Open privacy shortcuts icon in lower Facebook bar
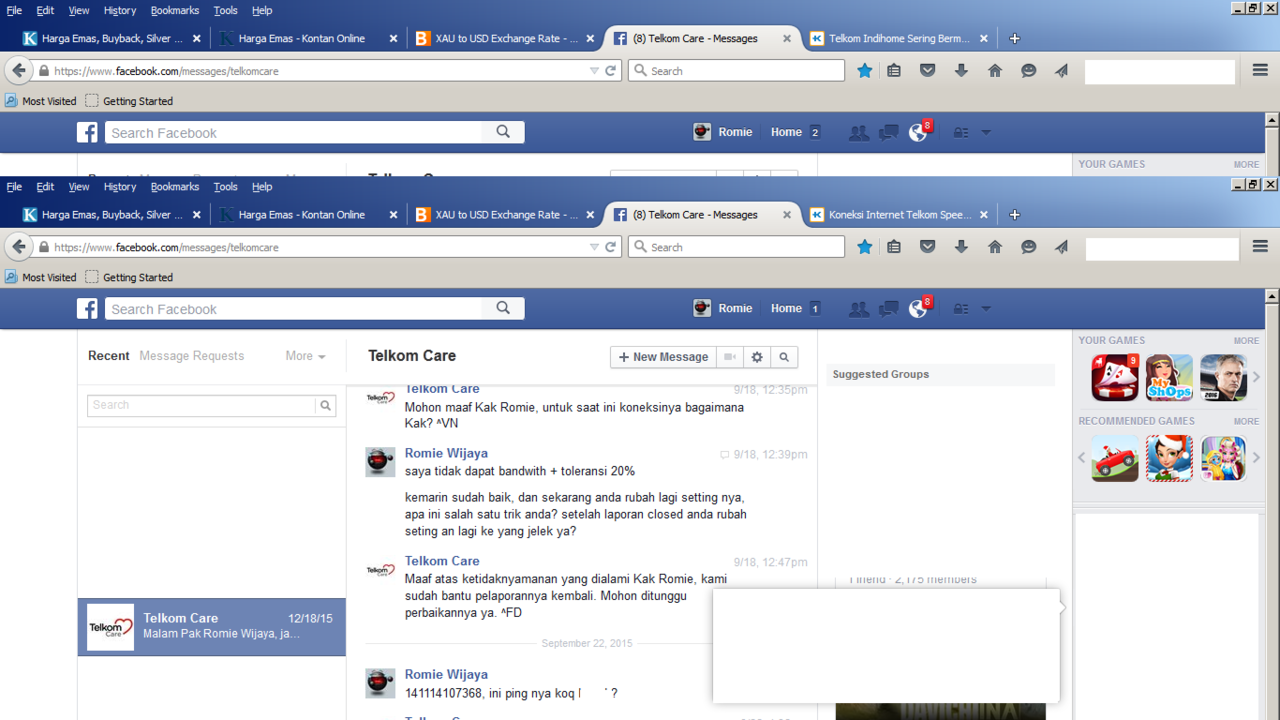The width and height of the screenshot is (1280, 720). tap(960, 309)
